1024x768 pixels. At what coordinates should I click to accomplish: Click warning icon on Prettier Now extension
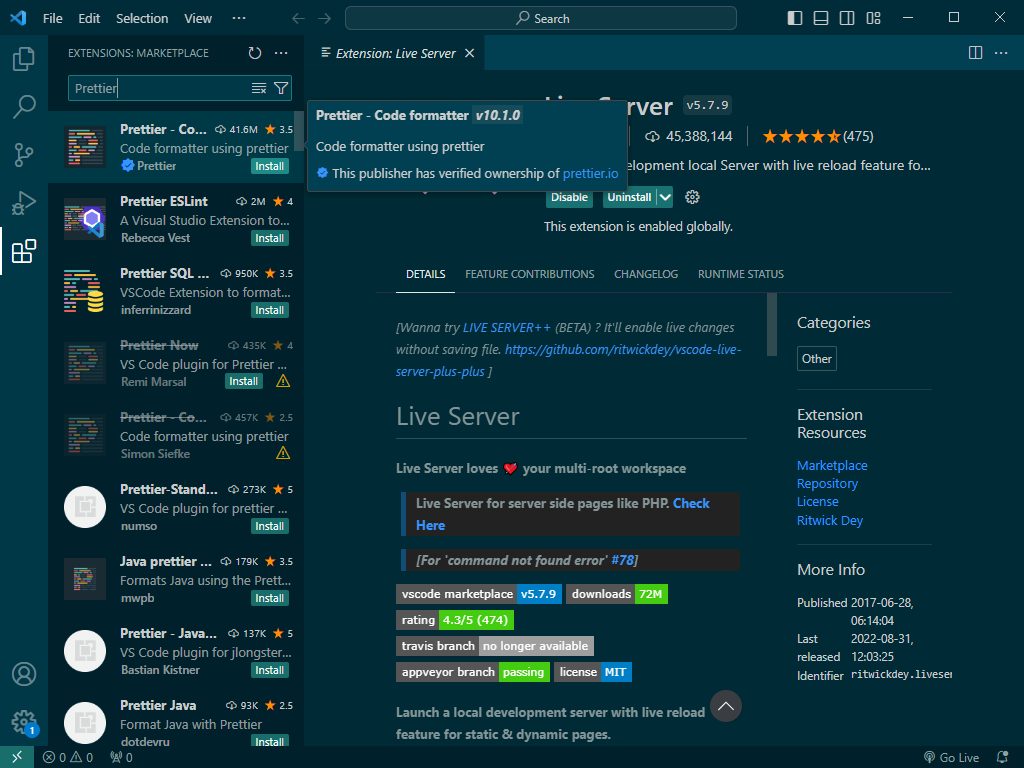[x=283, y=381]
